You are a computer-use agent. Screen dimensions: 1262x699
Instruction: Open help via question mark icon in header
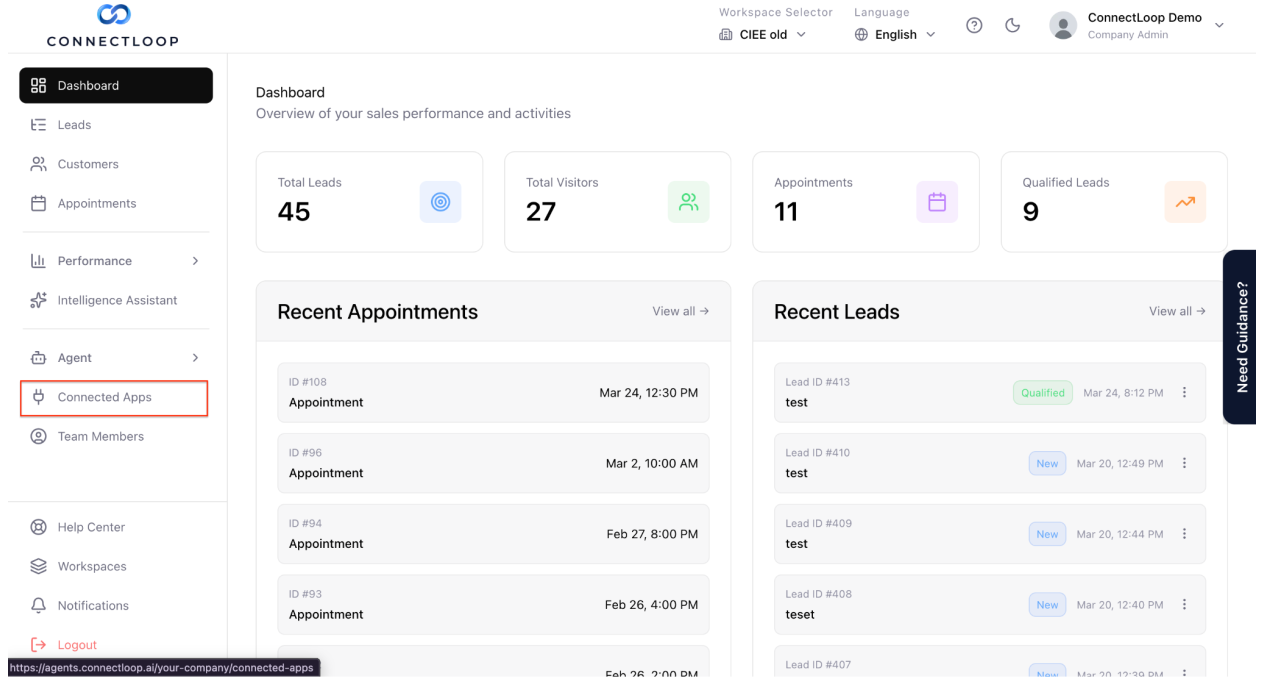click(973, 26)
